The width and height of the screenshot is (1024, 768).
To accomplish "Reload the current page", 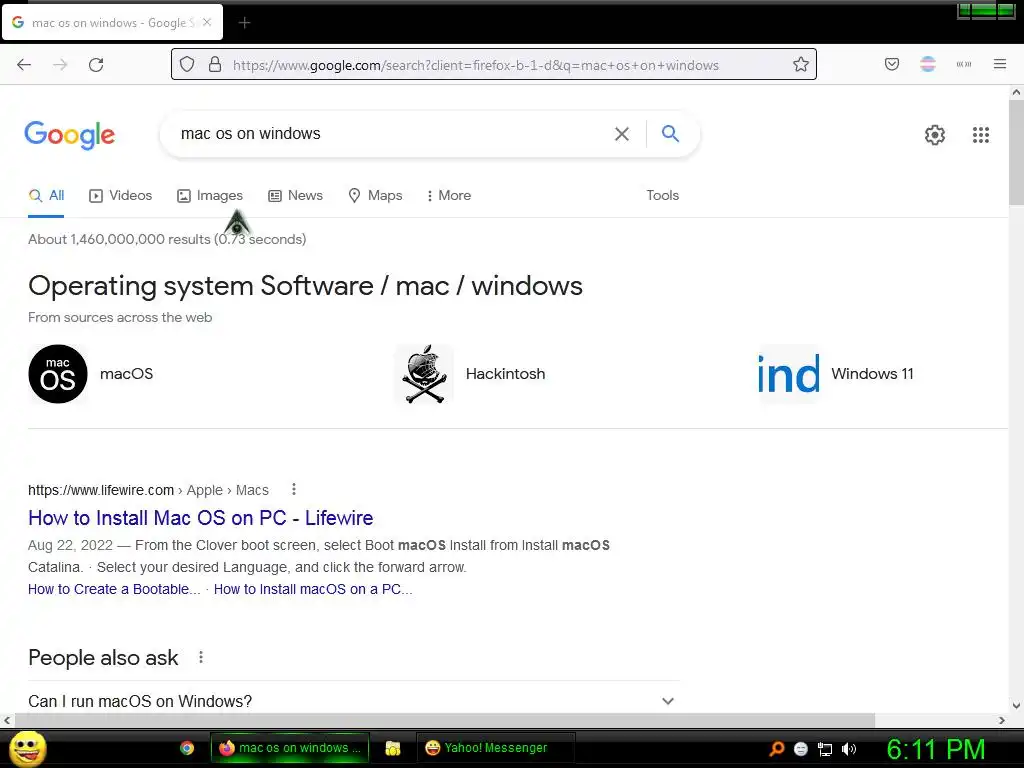I will [x=96, y=65].
